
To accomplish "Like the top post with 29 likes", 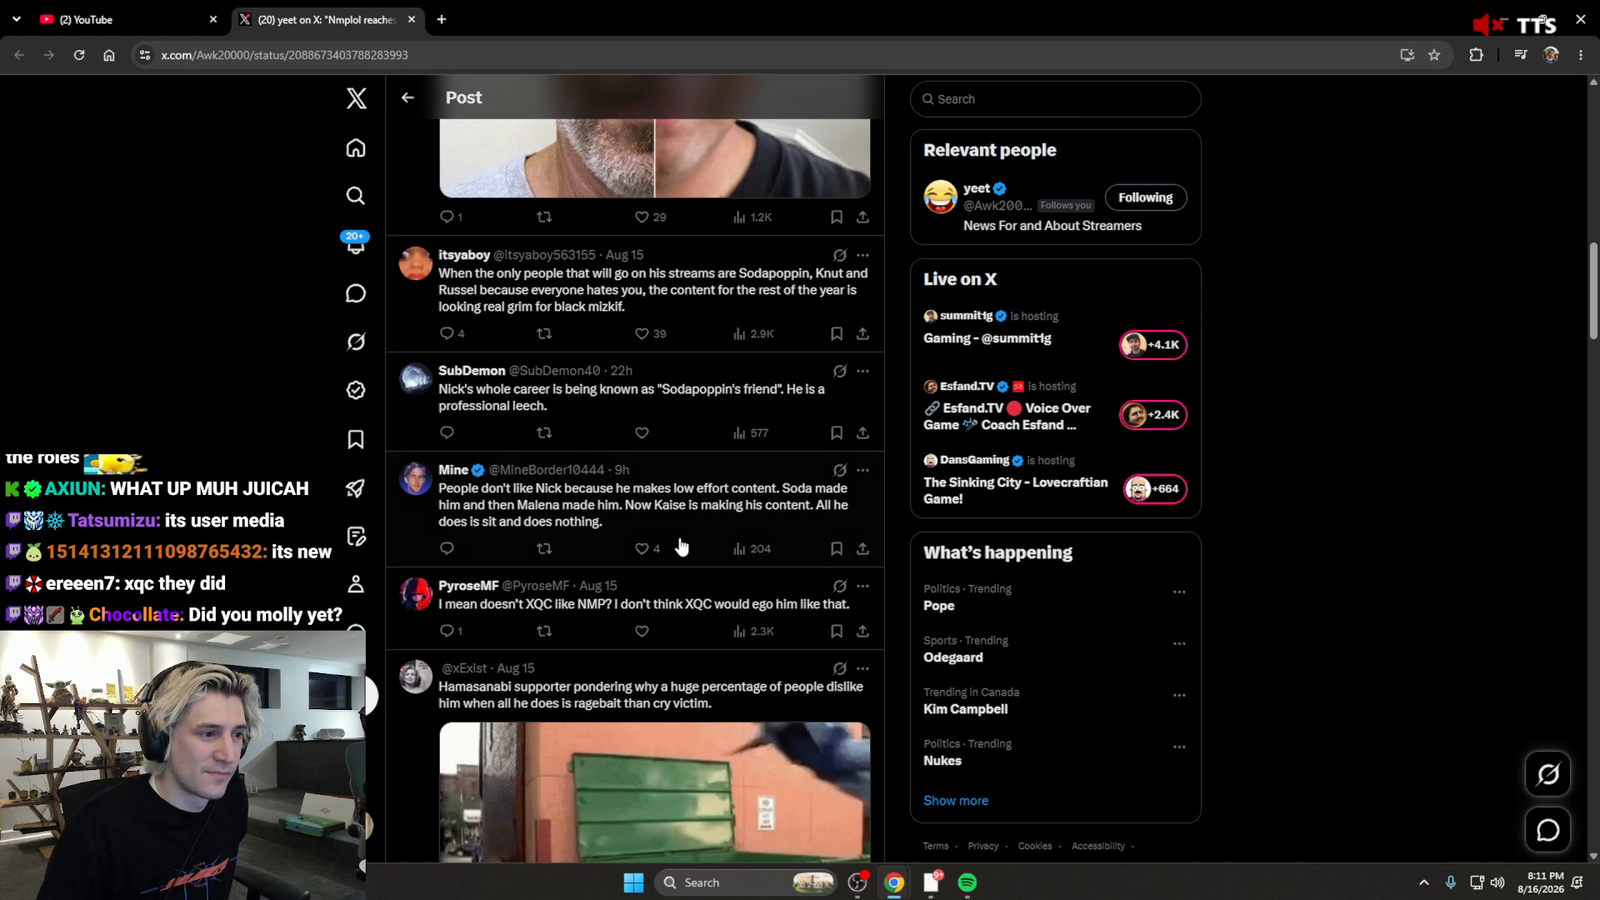I will coord(650,217).
